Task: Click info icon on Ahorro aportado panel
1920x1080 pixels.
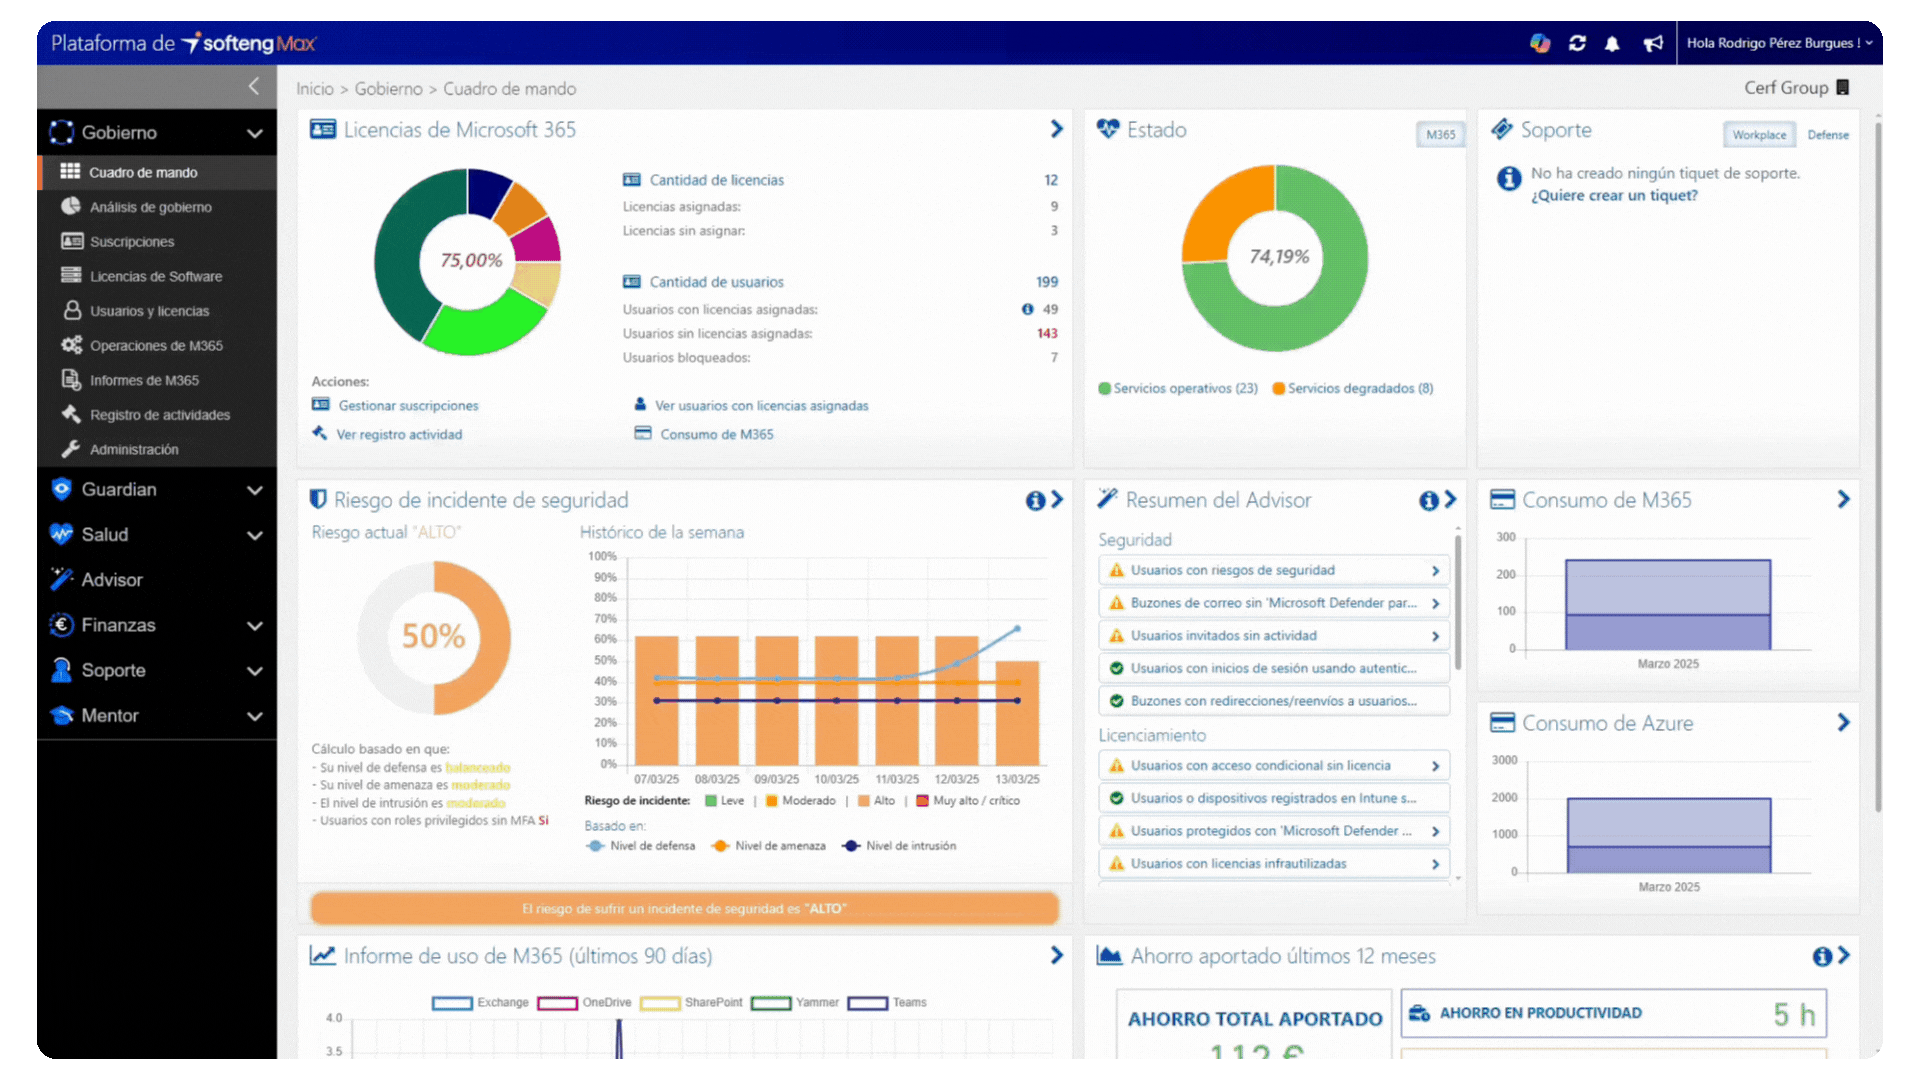Action: [1822, 957]
